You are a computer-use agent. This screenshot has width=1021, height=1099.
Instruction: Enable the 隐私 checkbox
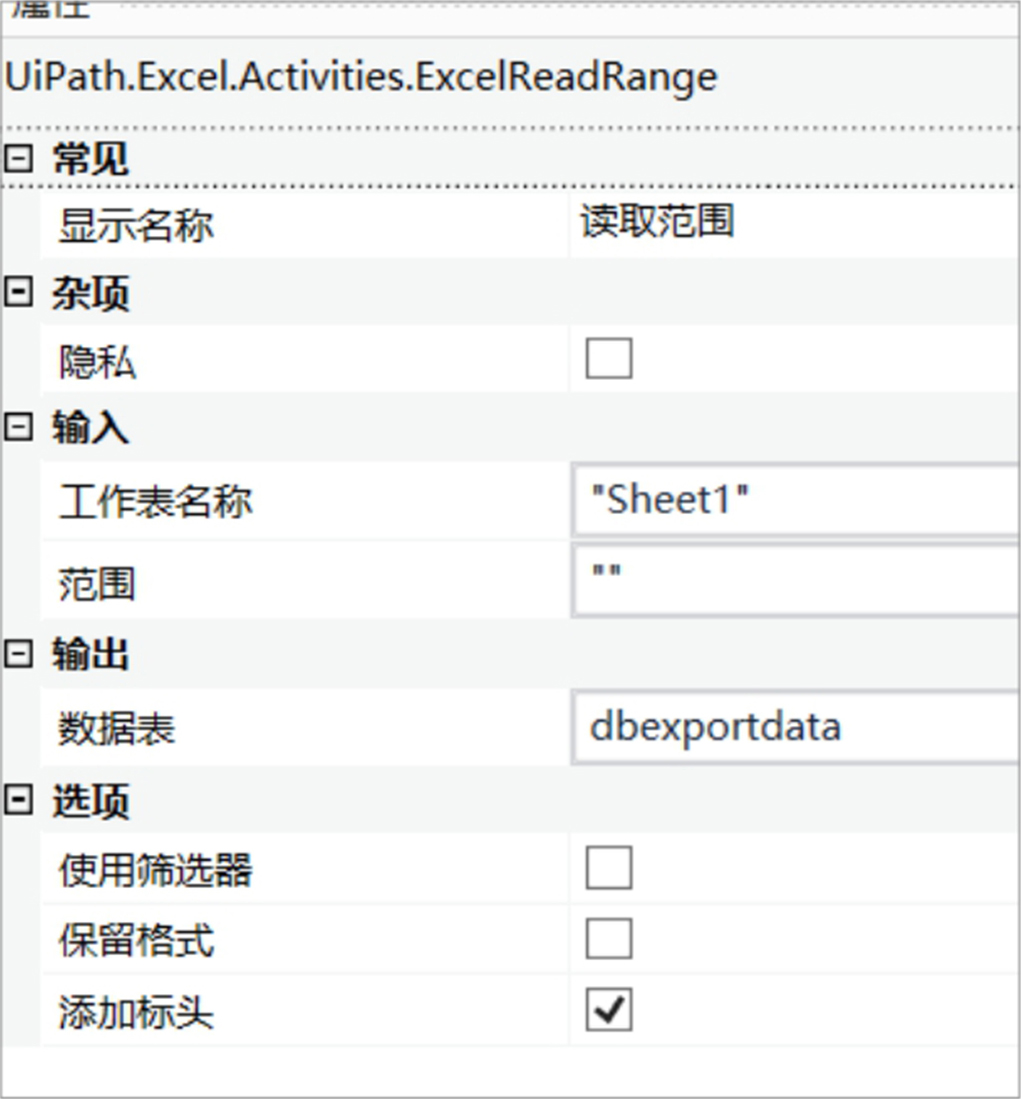608,358
